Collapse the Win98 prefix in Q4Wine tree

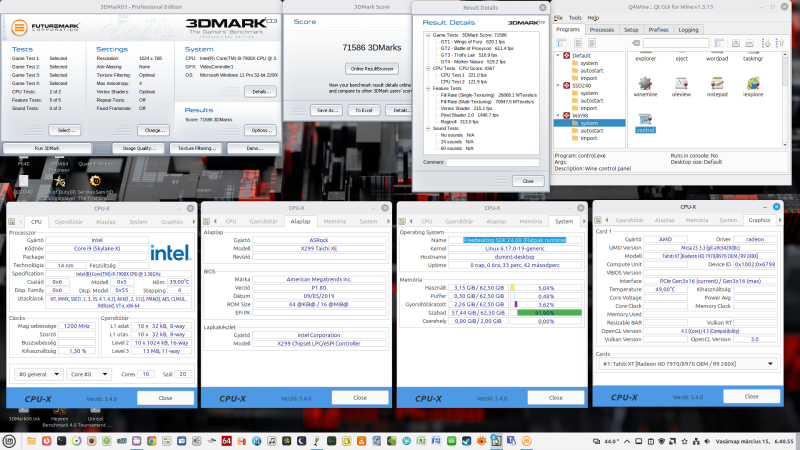pos(558,115)
